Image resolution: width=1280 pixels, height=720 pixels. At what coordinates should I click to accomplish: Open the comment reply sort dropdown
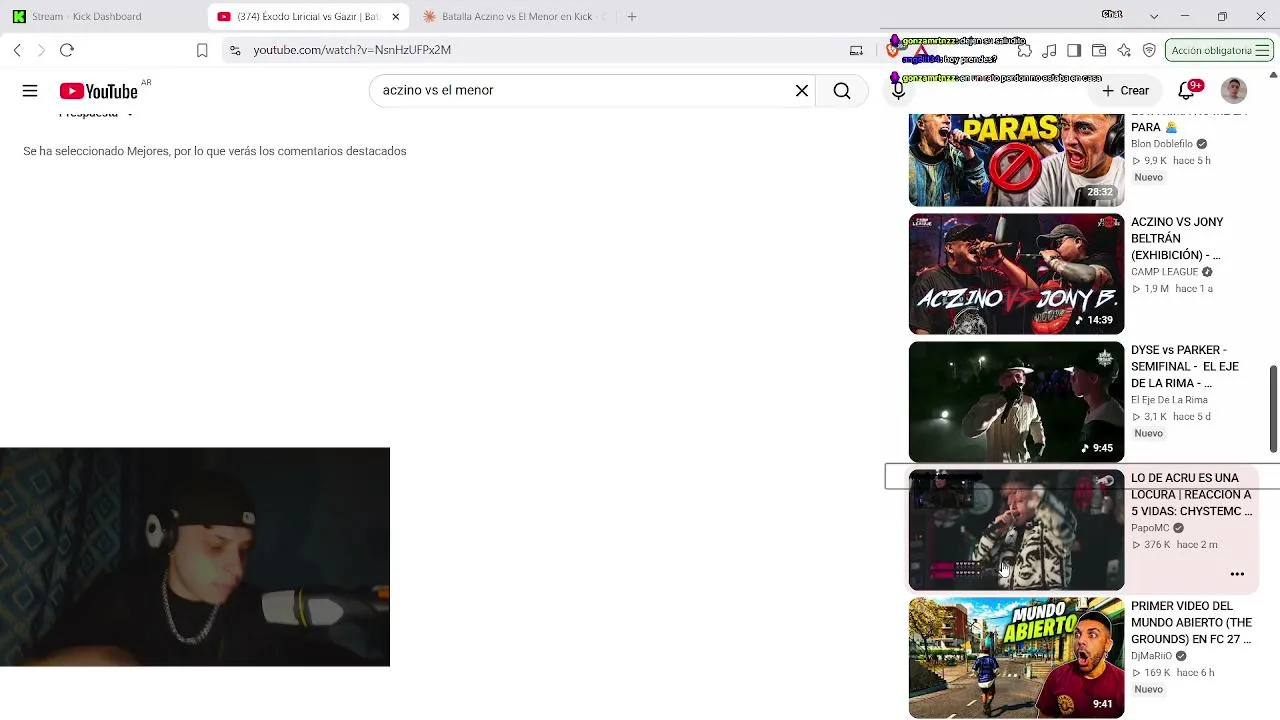tap(96, 113)
